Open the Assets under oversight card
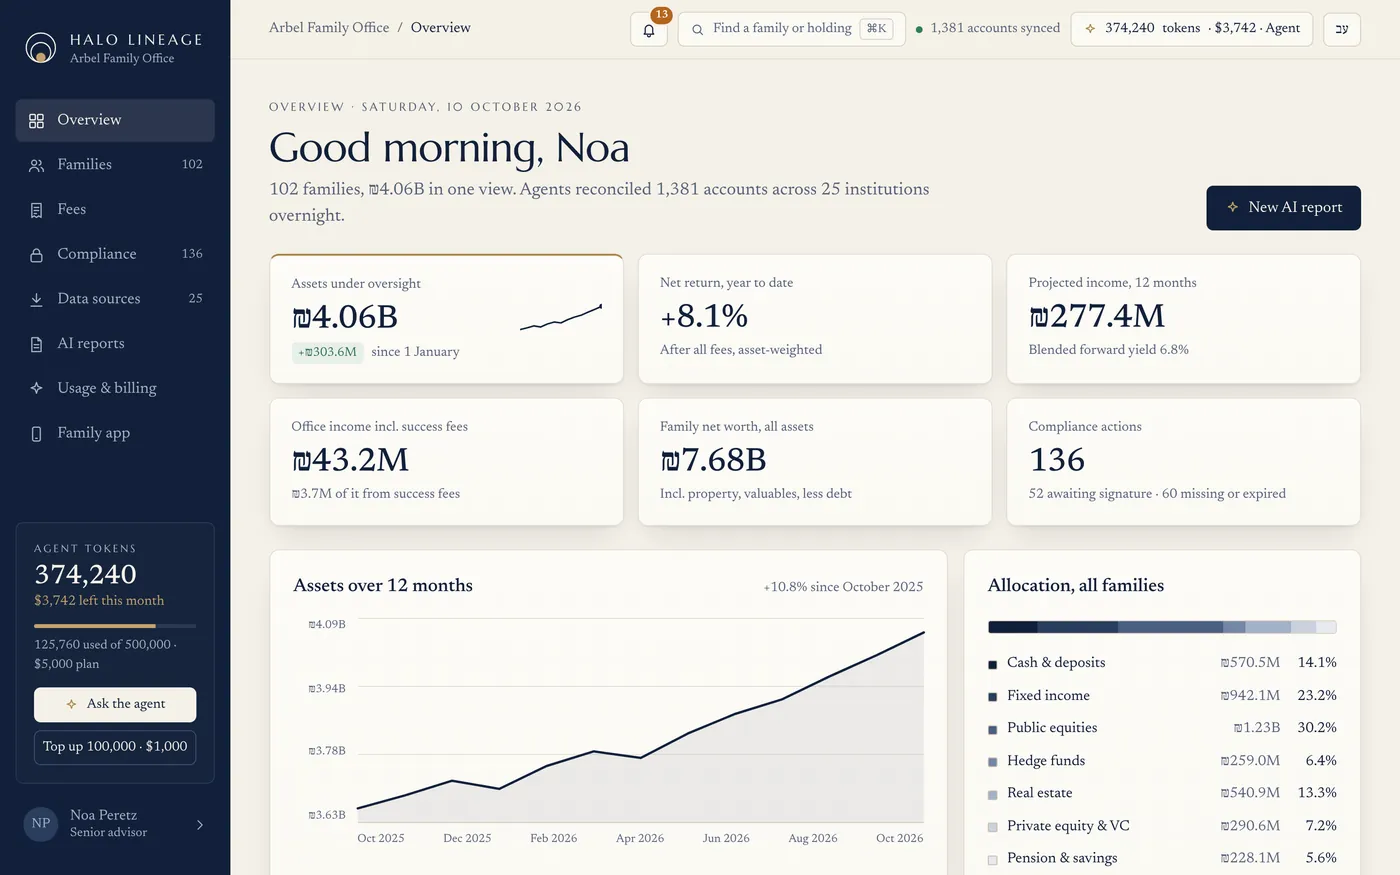1400x875 pixels. coord(446,319)
